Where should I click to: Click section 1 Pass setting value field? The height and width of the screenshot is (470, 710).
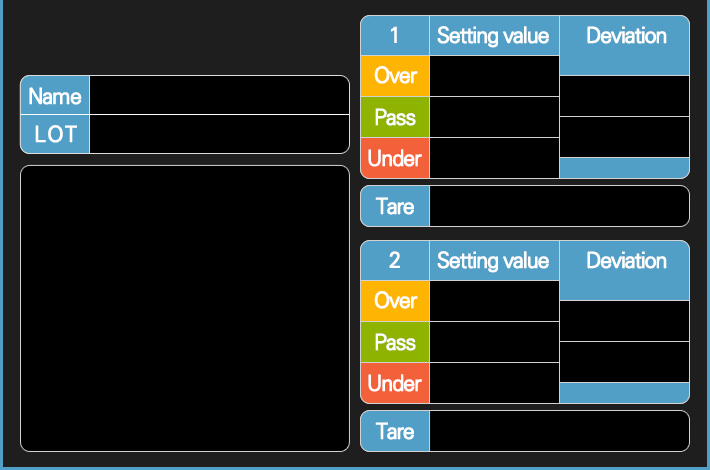tap(494, 117)
